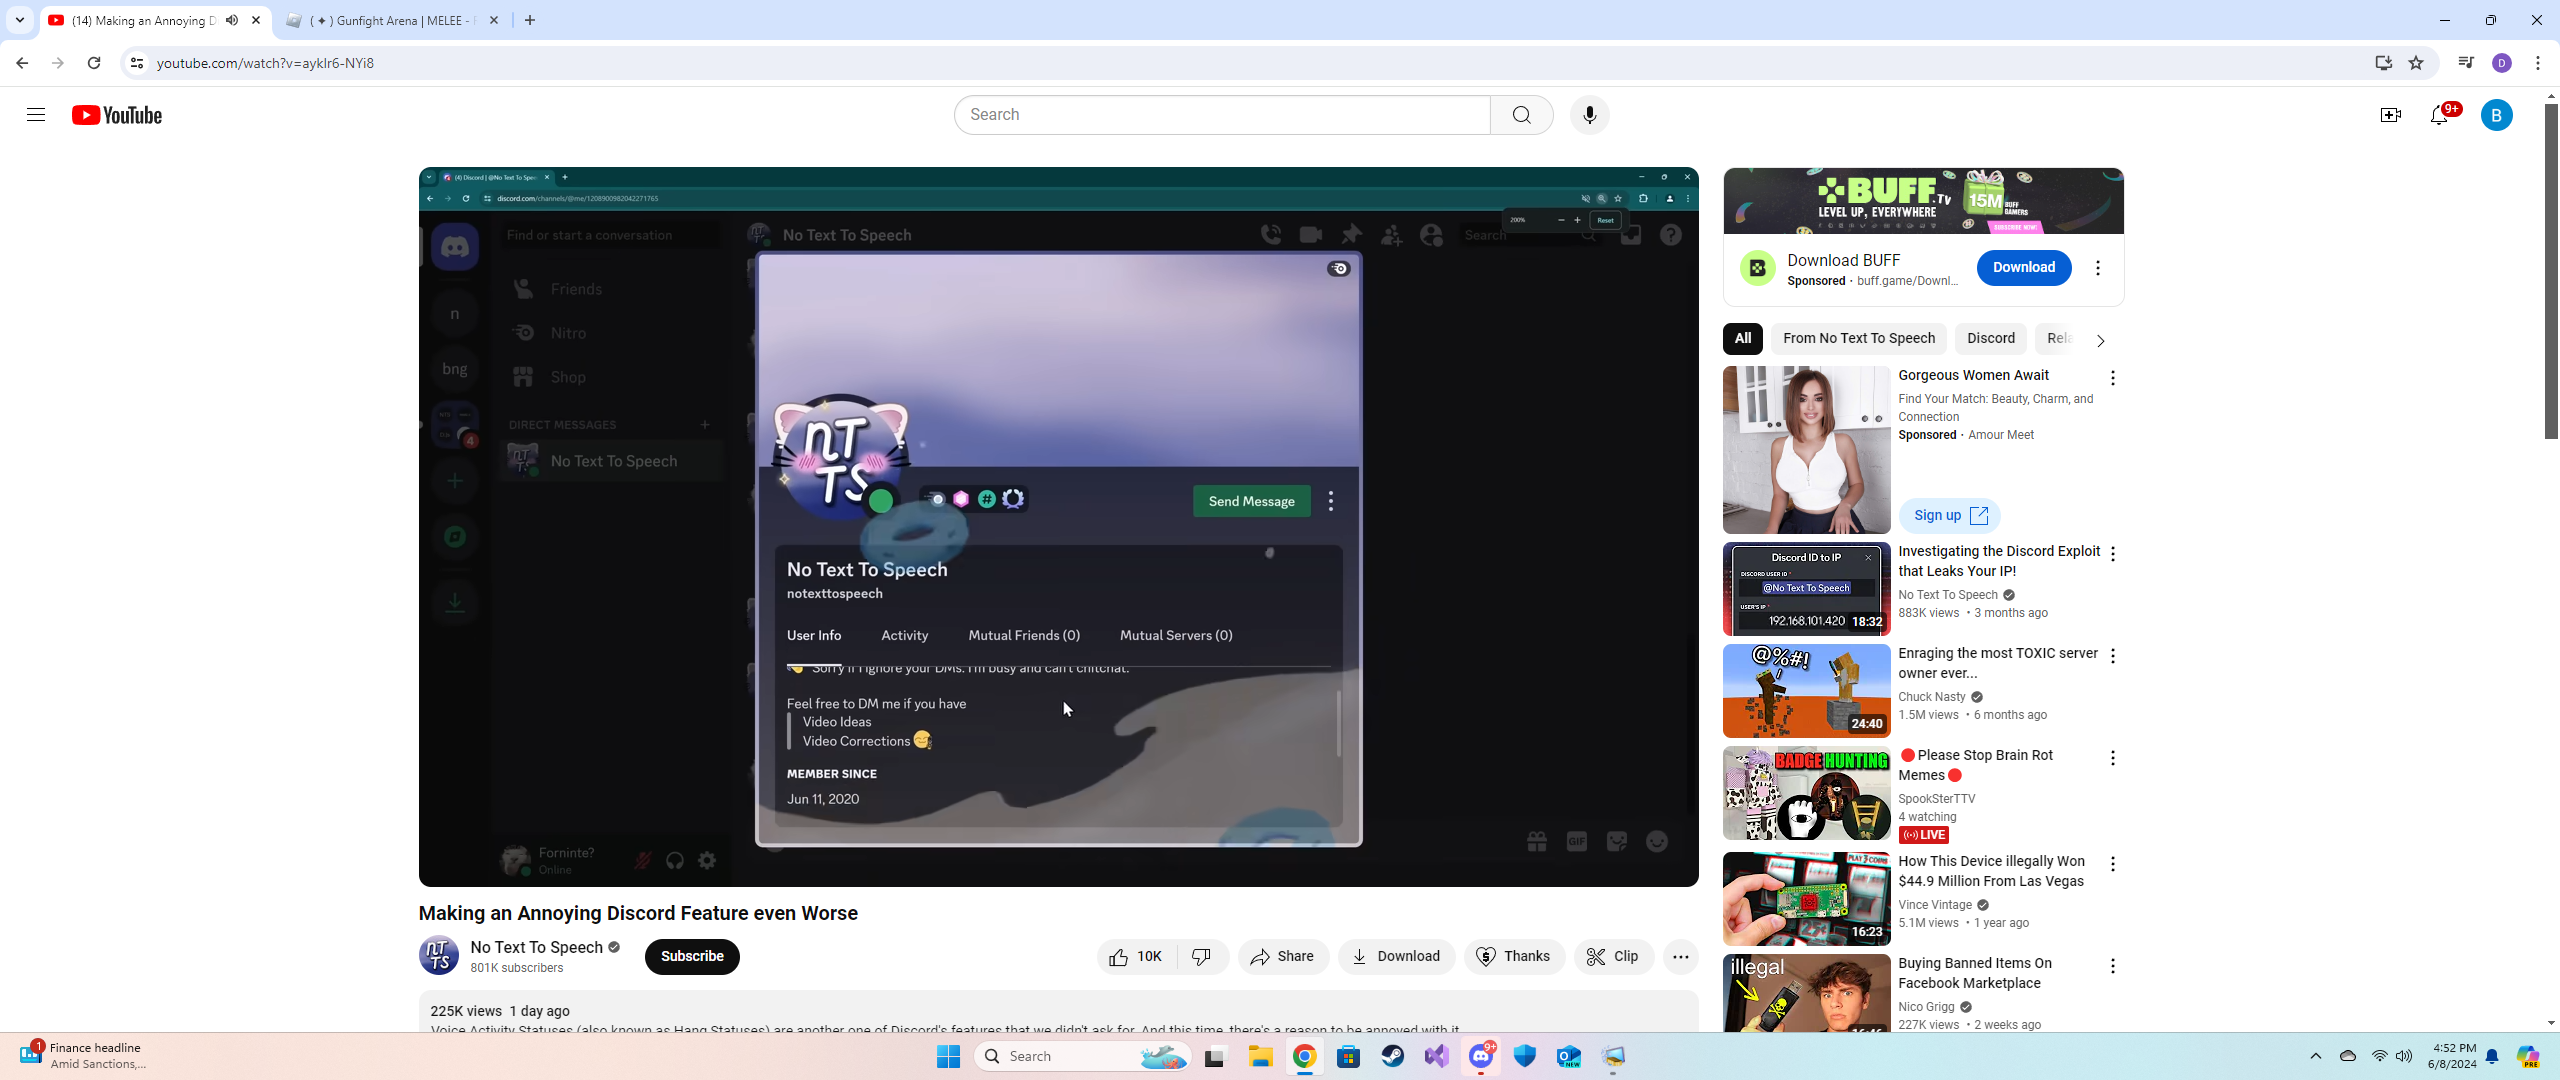Bookmark this page with star icon
2560x1080 pixels.
coord(2417,63)
